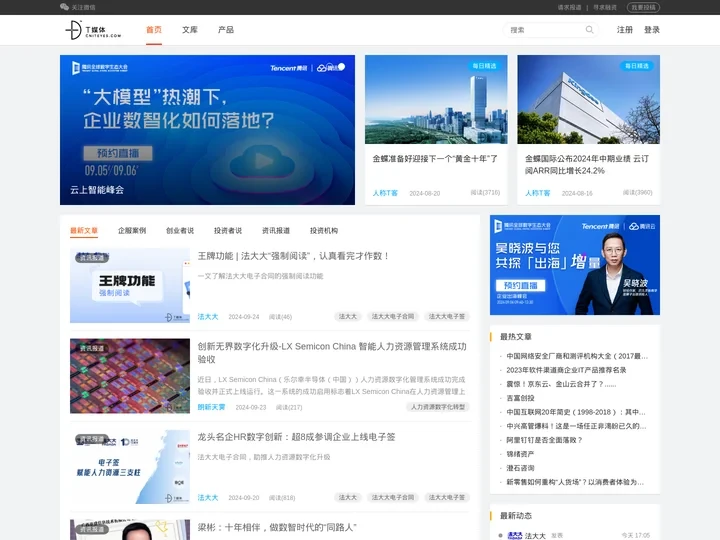Image resolution: width=720 pixels, height=540 pixels.
Task: Select the 资讯报道 tab
Action: (x=276, y=231)
